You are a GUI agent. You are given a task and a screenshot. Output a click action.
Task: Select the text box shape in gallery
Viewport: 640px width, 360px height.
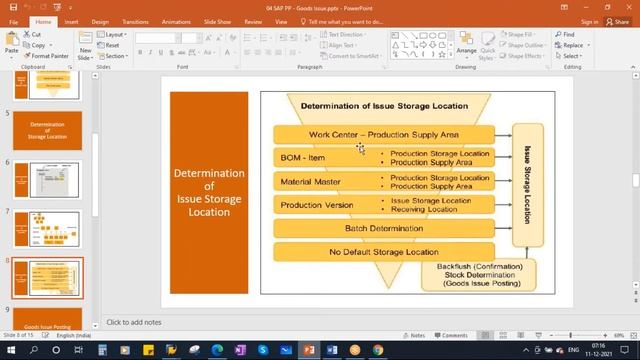[x=395, y=36]
